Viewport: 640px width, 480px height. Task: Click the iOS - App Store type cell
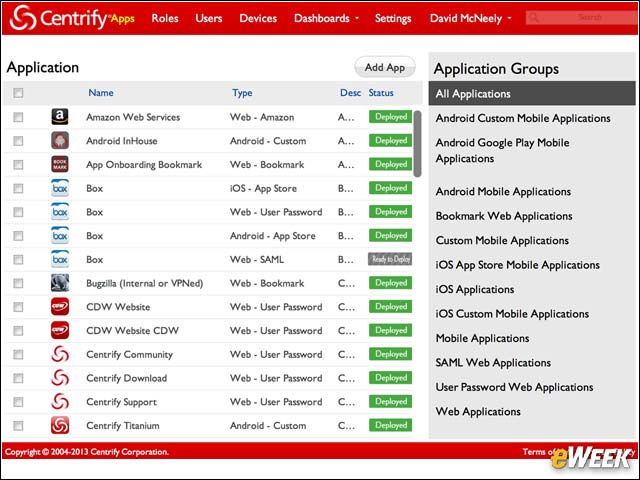tap(263, 189)
